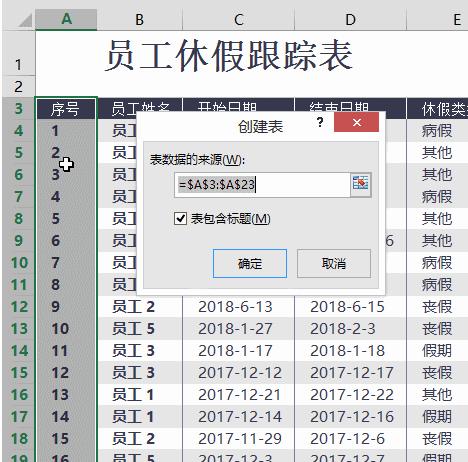Click the select-all corner triangle

25,20
